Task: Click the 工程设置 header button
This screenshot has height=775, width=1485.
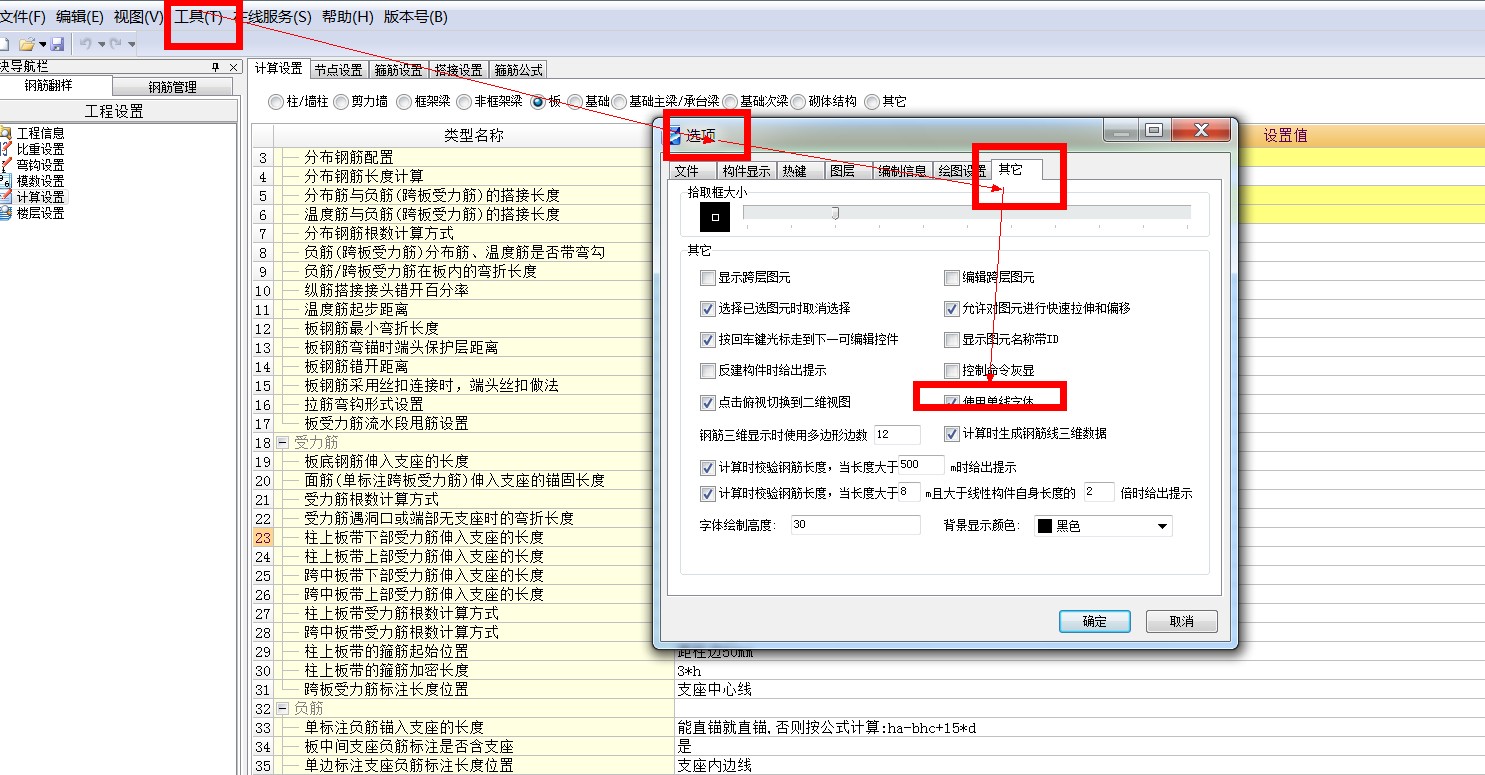Action: [114, 111]
